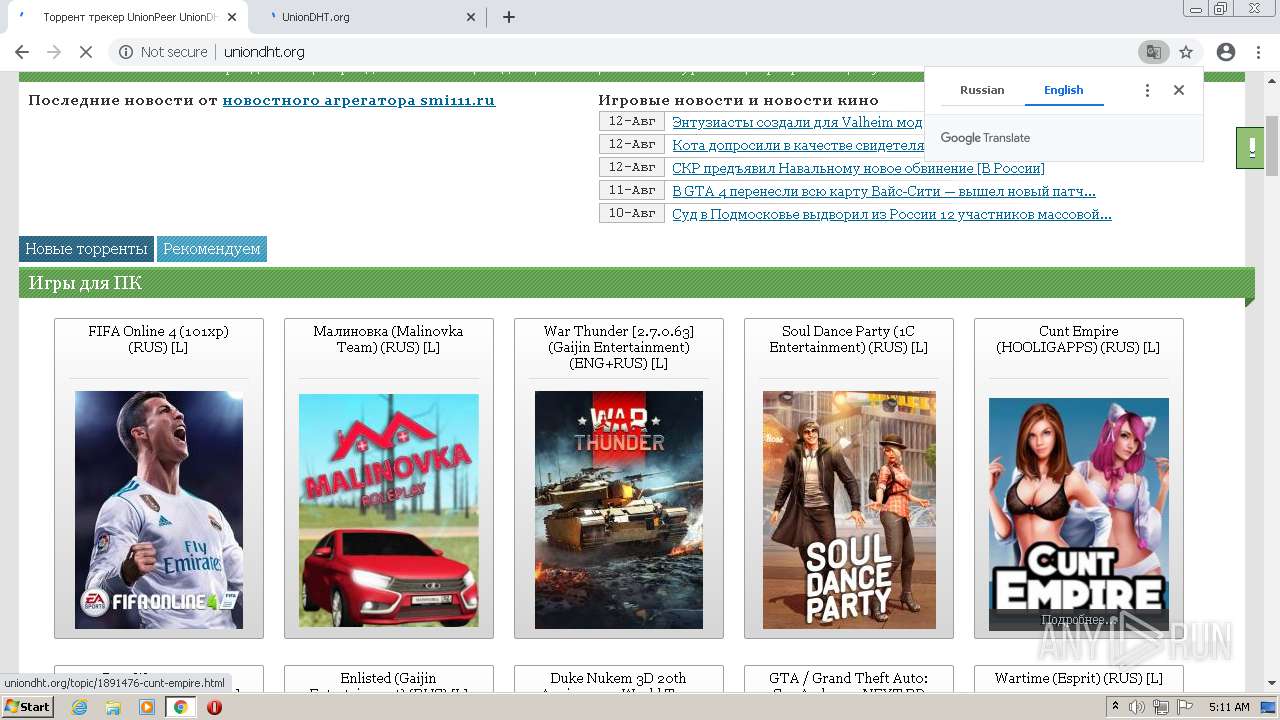Click the Cunt Empire (HOOLIGAPPS) title
Image resolution: width=1280 pixels, height=720 pixels.
pos(1078,339)
